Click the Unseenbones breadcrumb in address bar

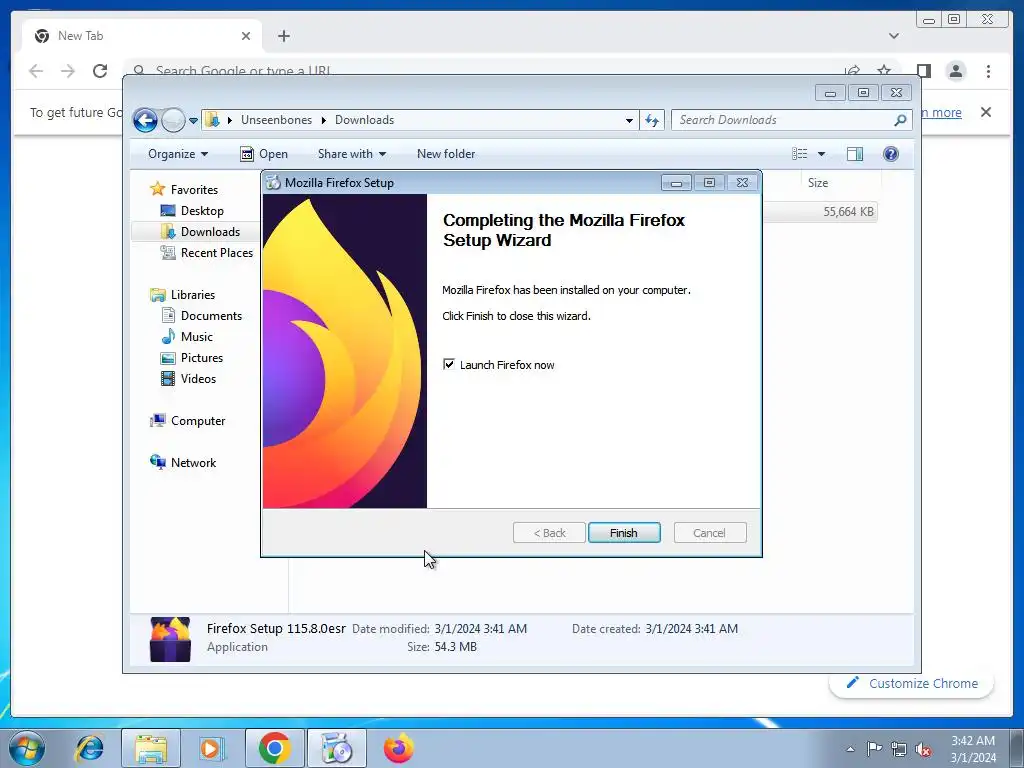(276, 120)
